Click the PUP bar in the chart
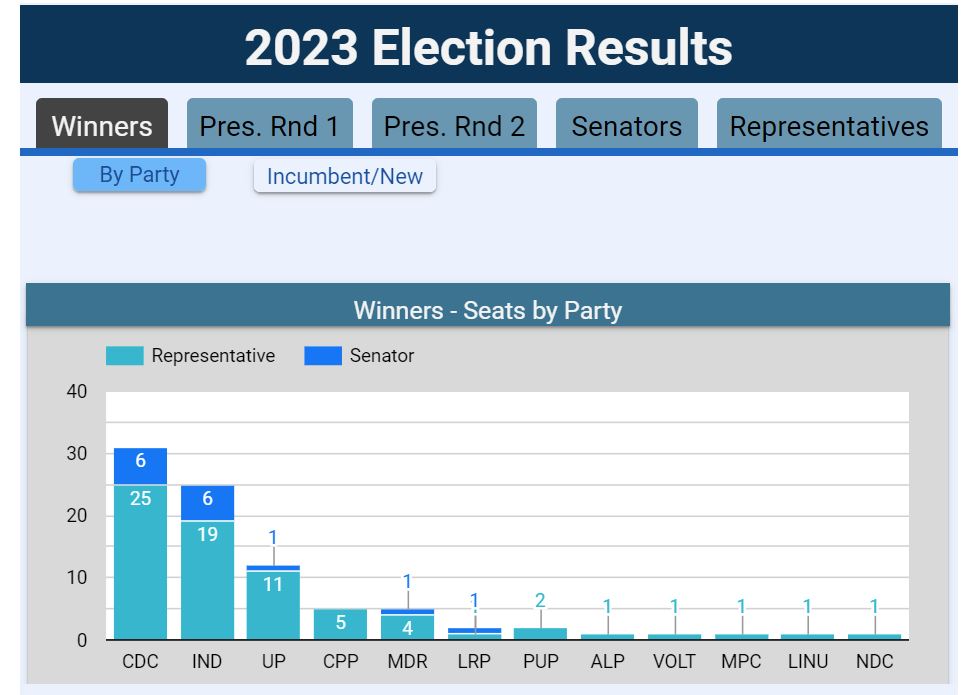Screen dimensions: 979x695 coord(540,630)
